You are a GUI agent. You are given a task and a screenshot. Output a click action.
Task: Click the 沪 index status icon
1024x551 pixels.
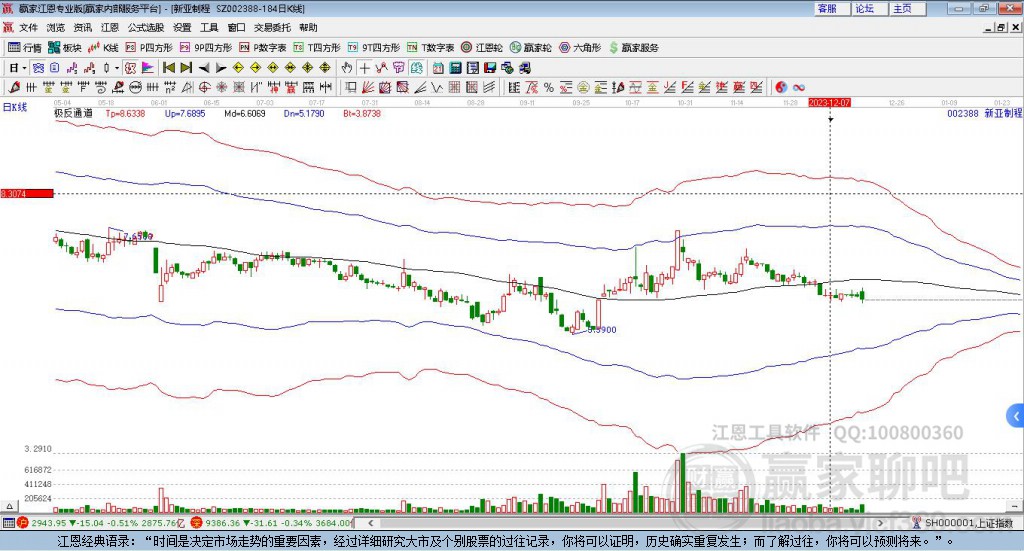[x=23, y=523]
